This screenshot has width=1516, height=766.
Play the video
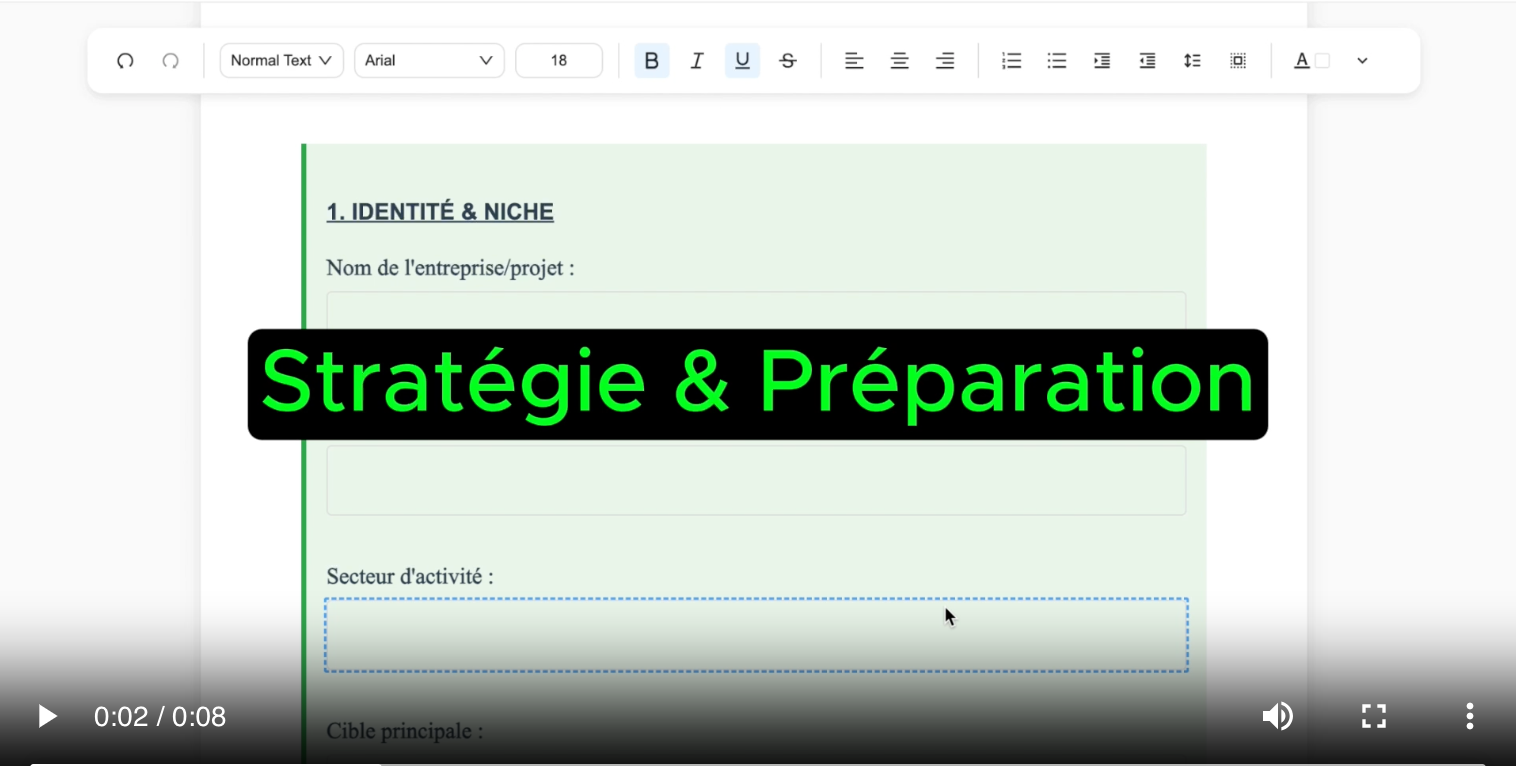tap(46, 716)
